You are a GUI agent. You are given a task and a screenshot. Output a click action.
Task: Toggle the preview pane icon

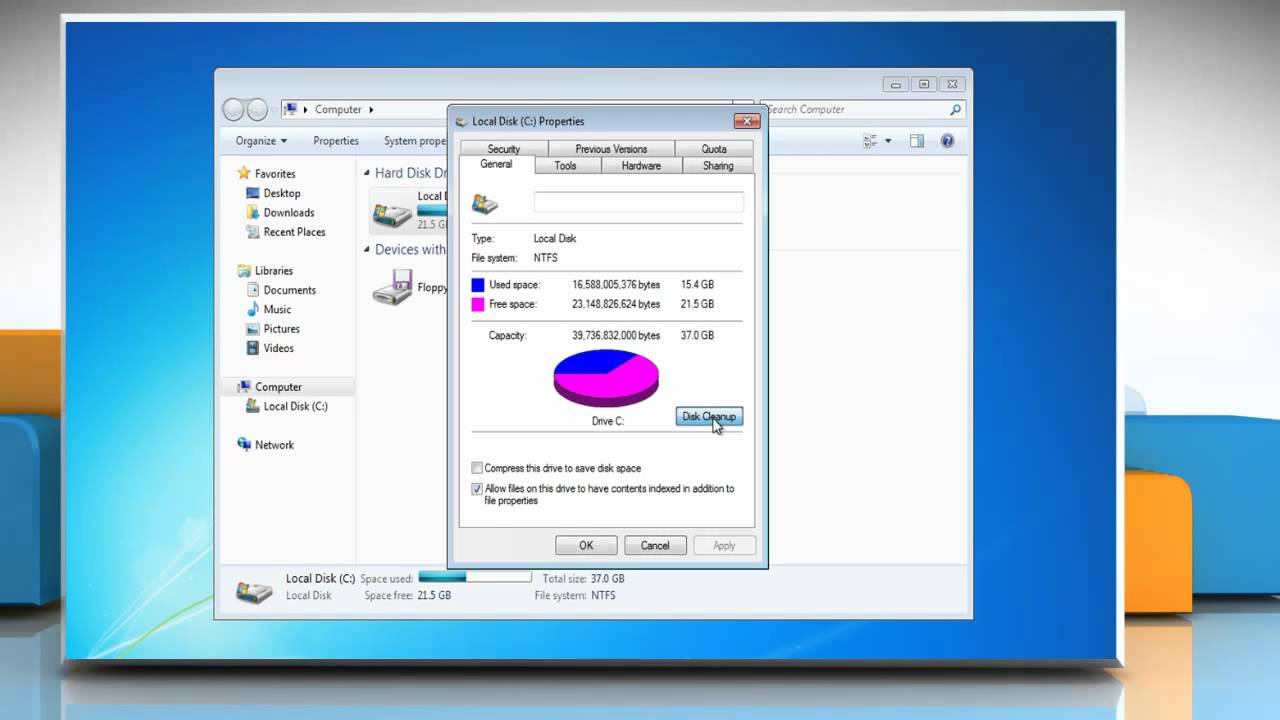917,141
